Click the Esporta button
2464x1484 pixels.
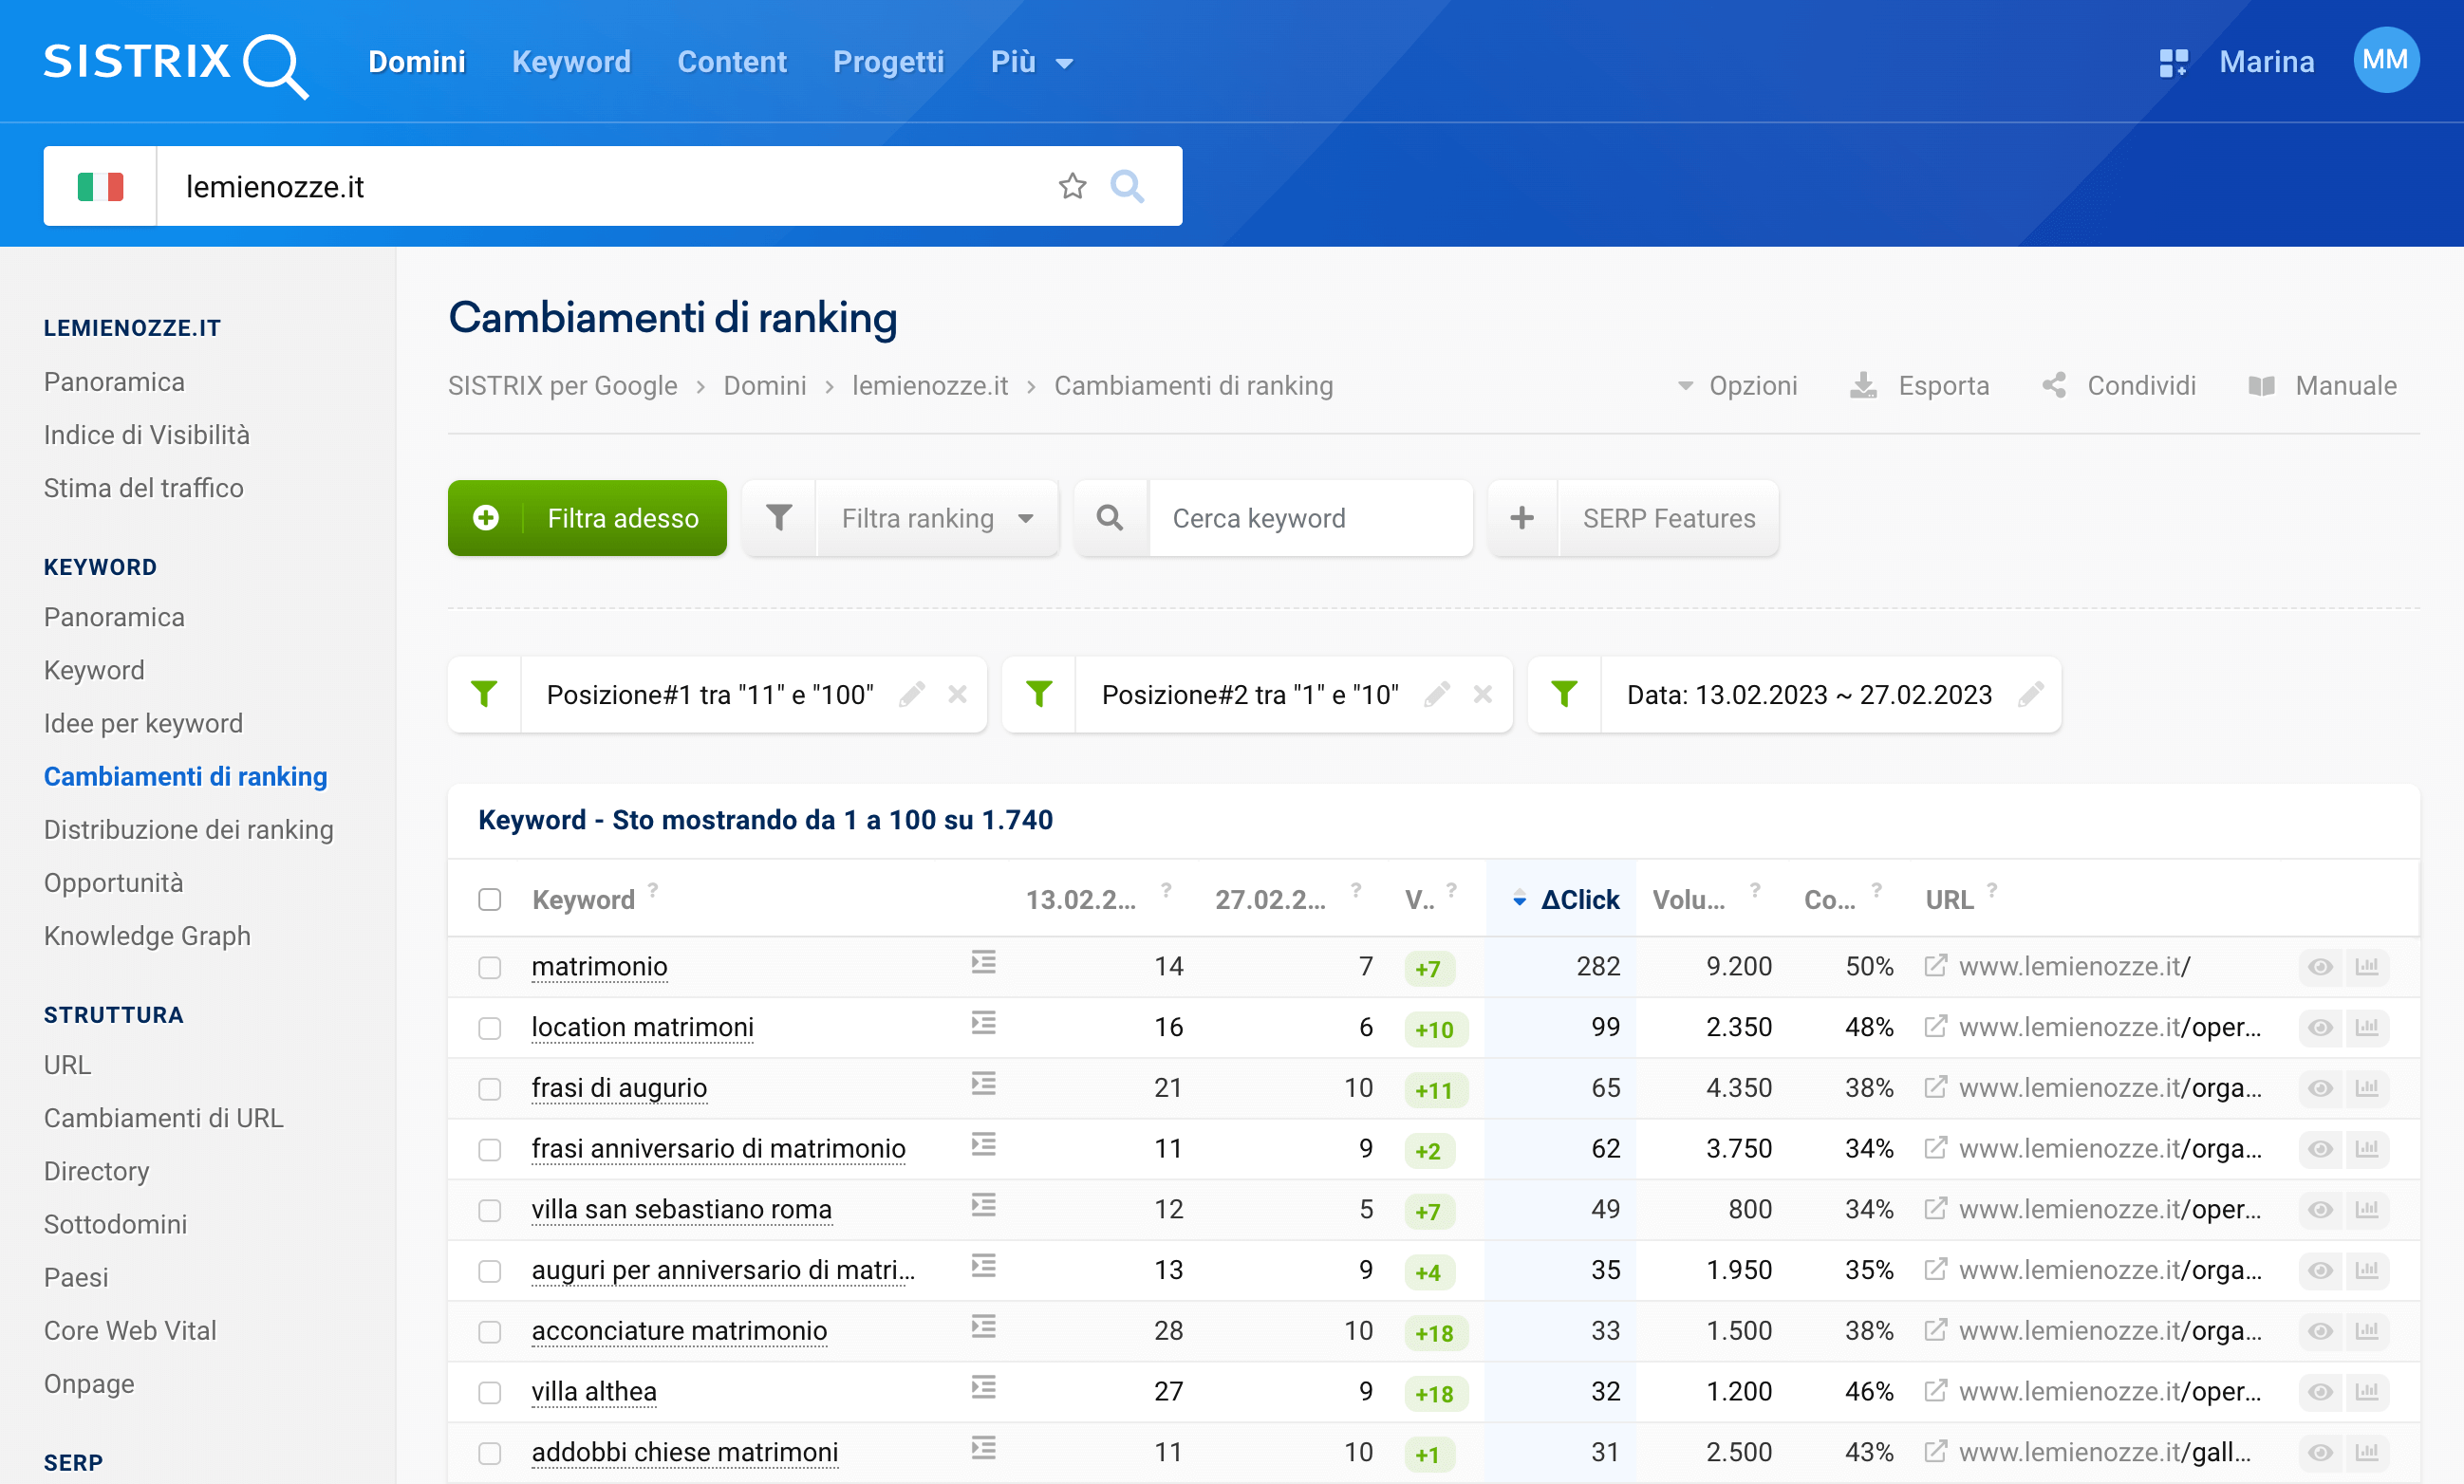(1920, 386)
